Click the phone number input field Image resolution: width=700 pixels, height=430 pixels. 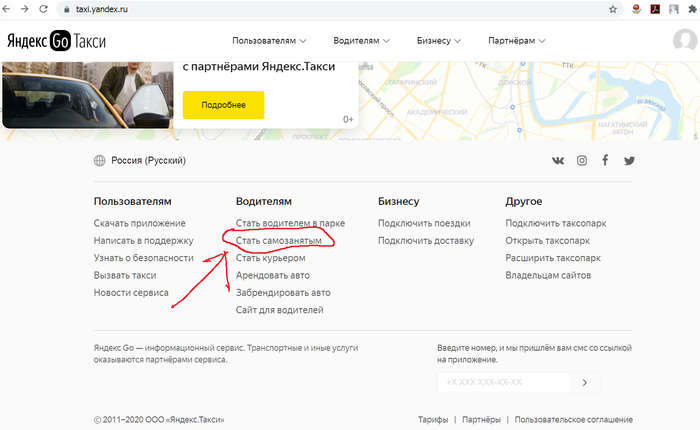coord(503,382)
